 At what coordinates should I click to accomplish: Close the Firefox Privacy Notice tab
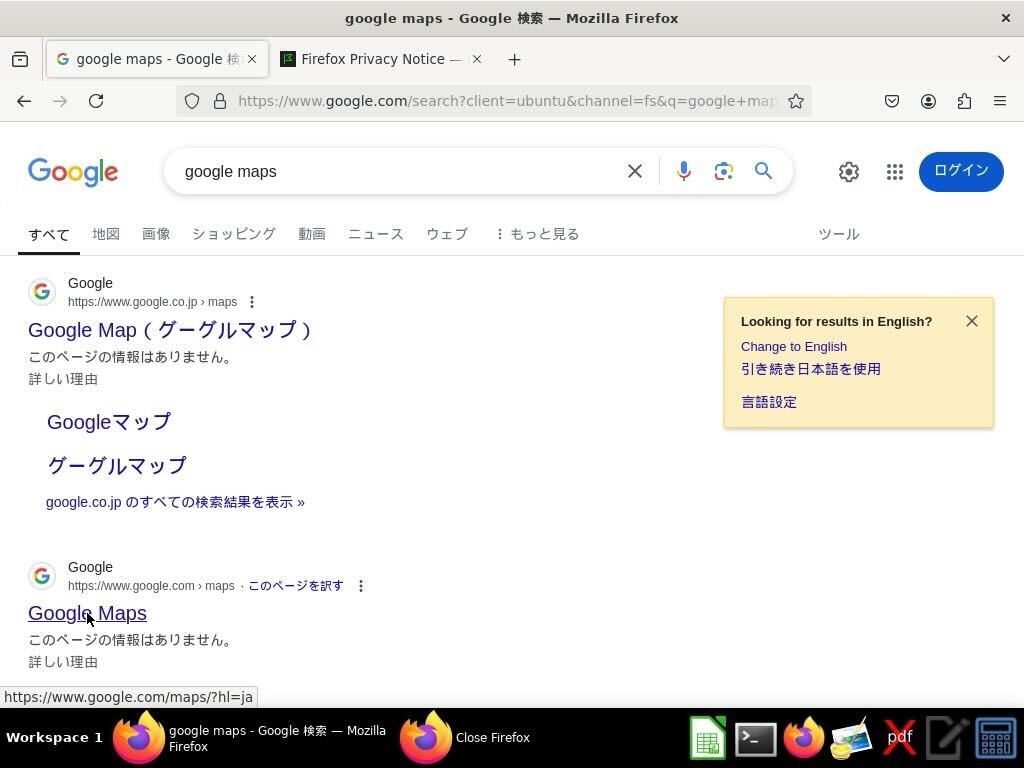point(477,59)
